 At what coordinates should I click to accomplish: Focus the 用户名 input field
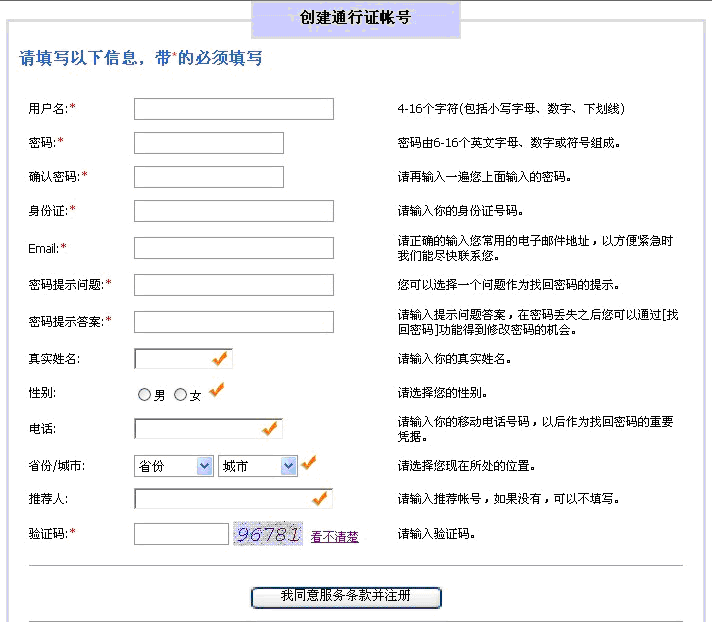pyautogui.click(x=233, y=109)
